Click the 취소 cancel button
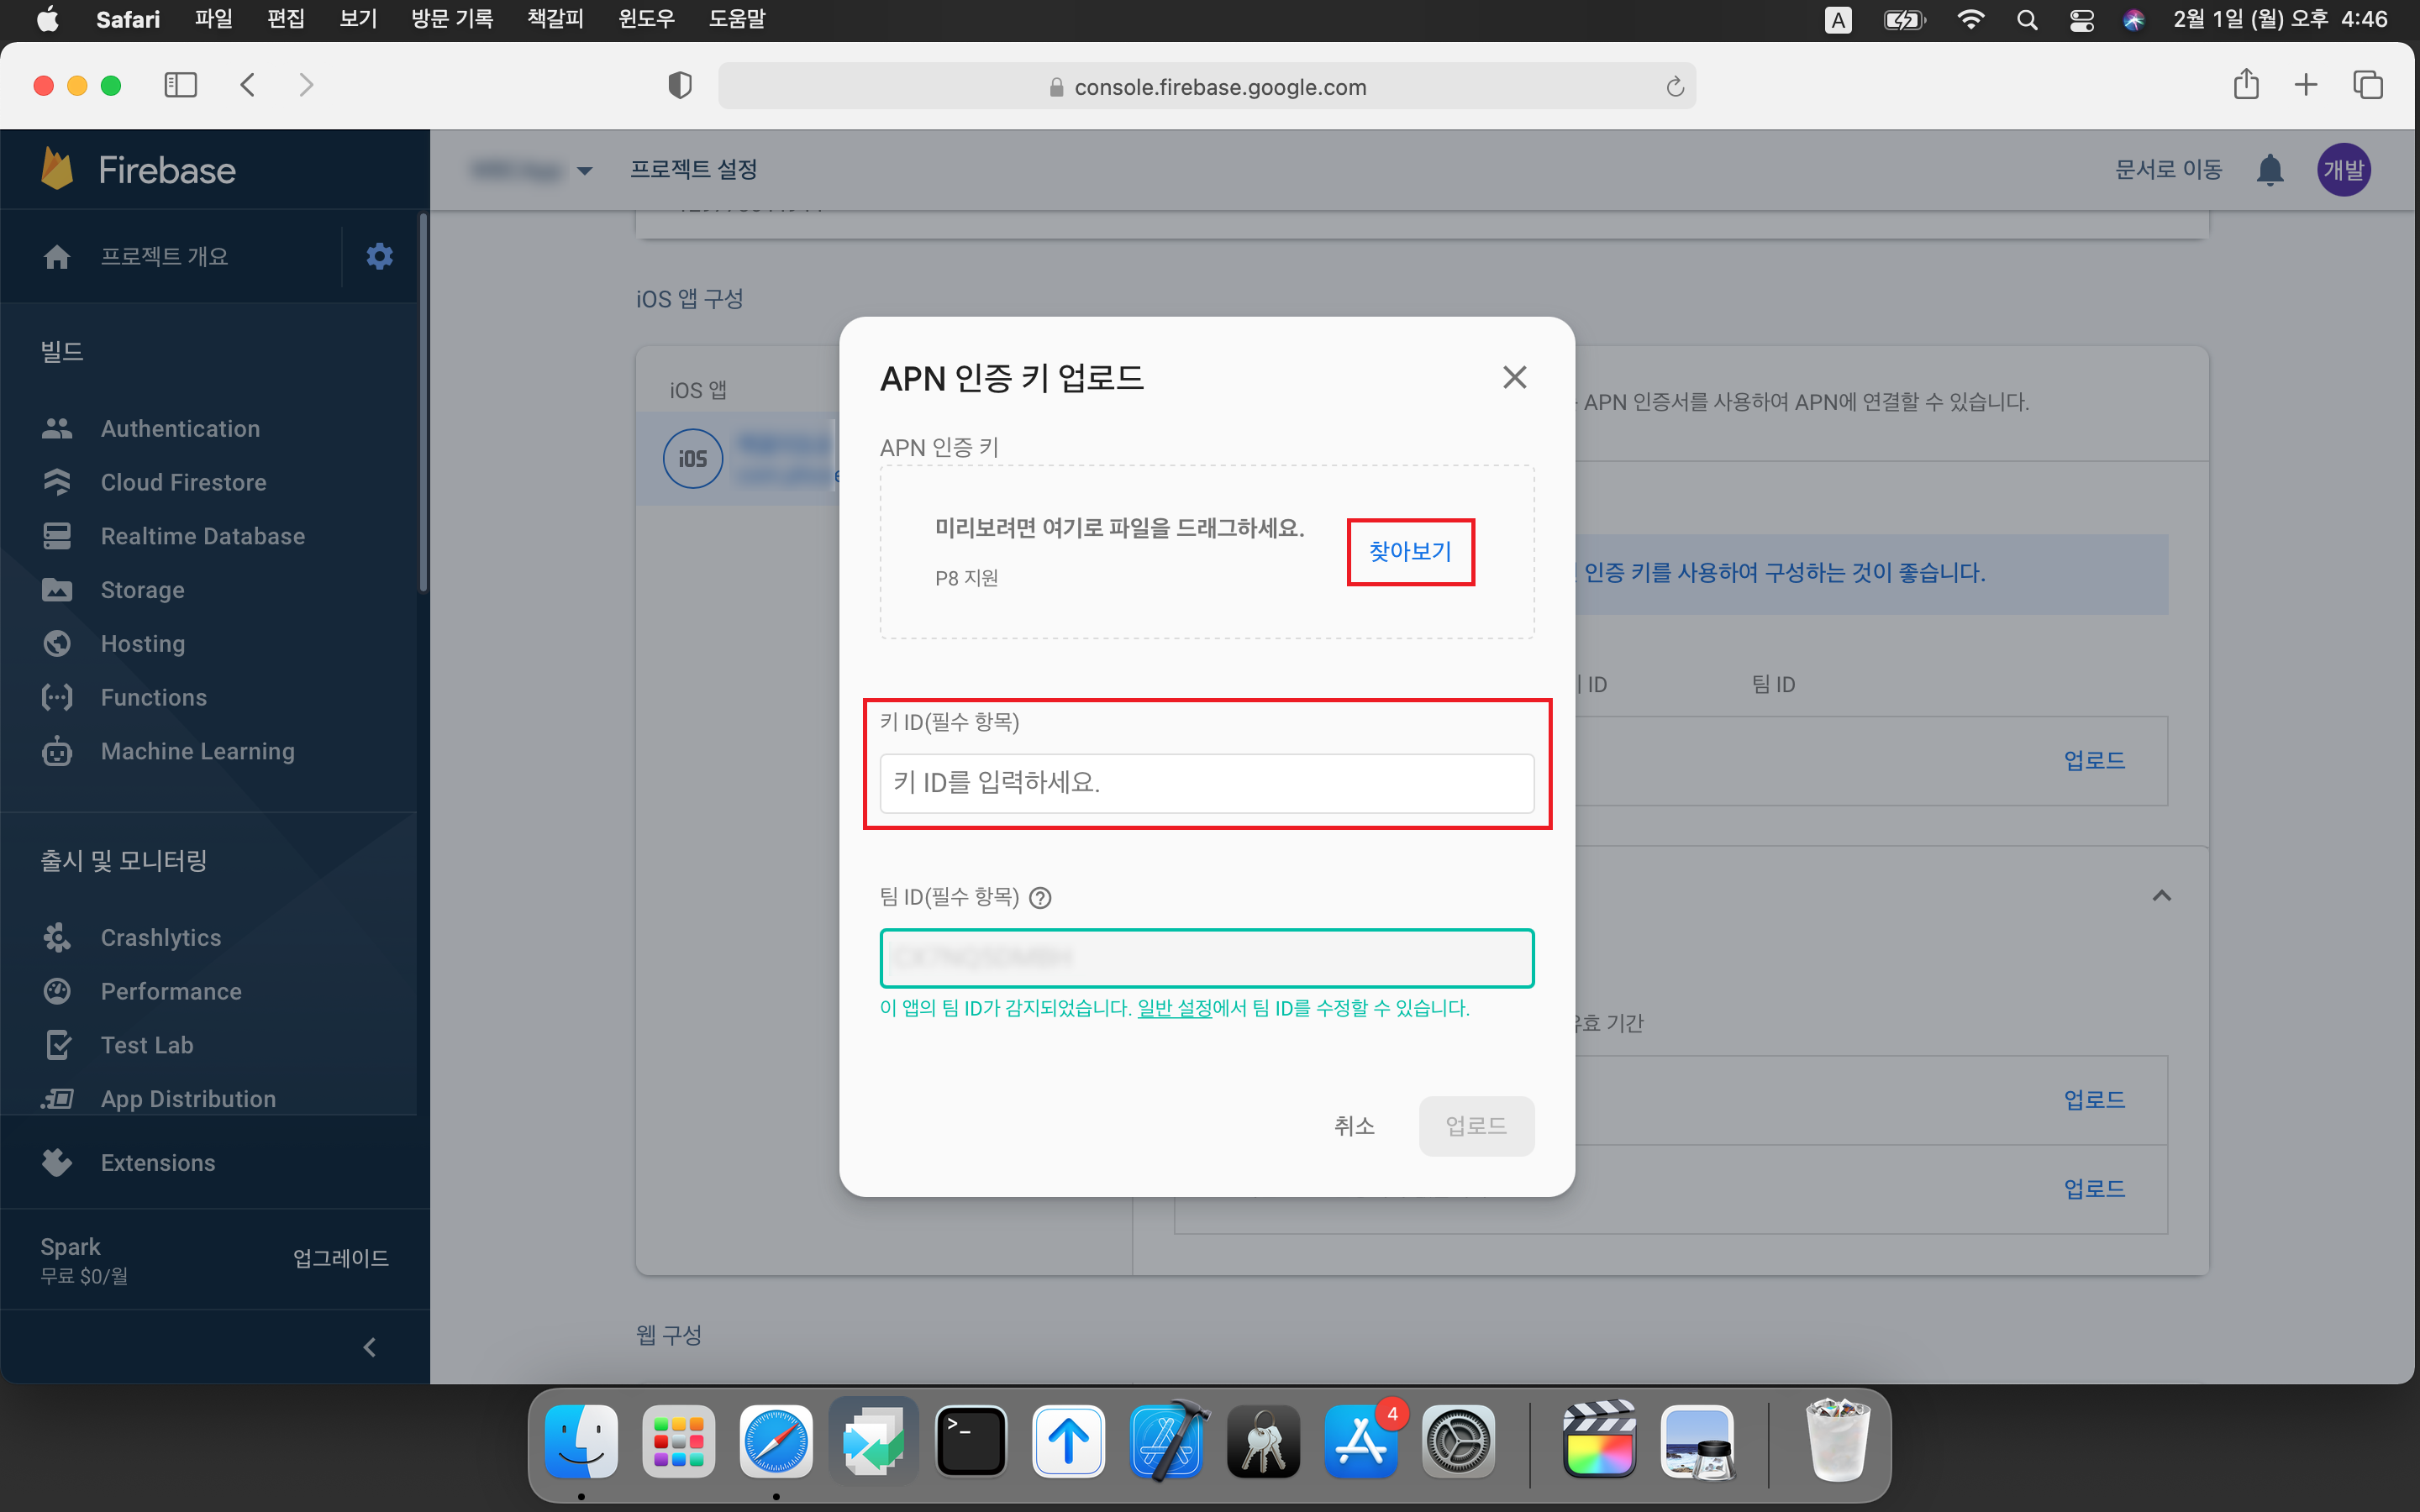This screenshot has width=2420, height=1512. 1354,1126
